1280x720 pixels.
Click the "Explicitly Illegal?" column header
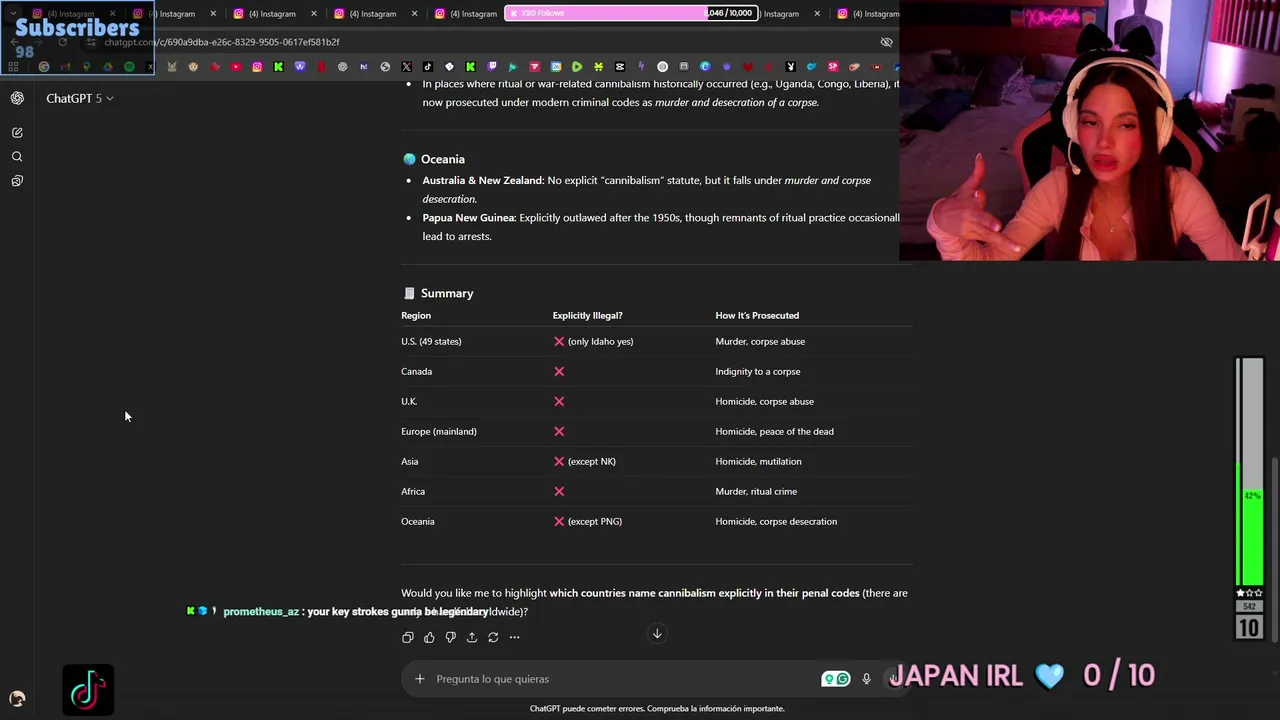[588, 315]
